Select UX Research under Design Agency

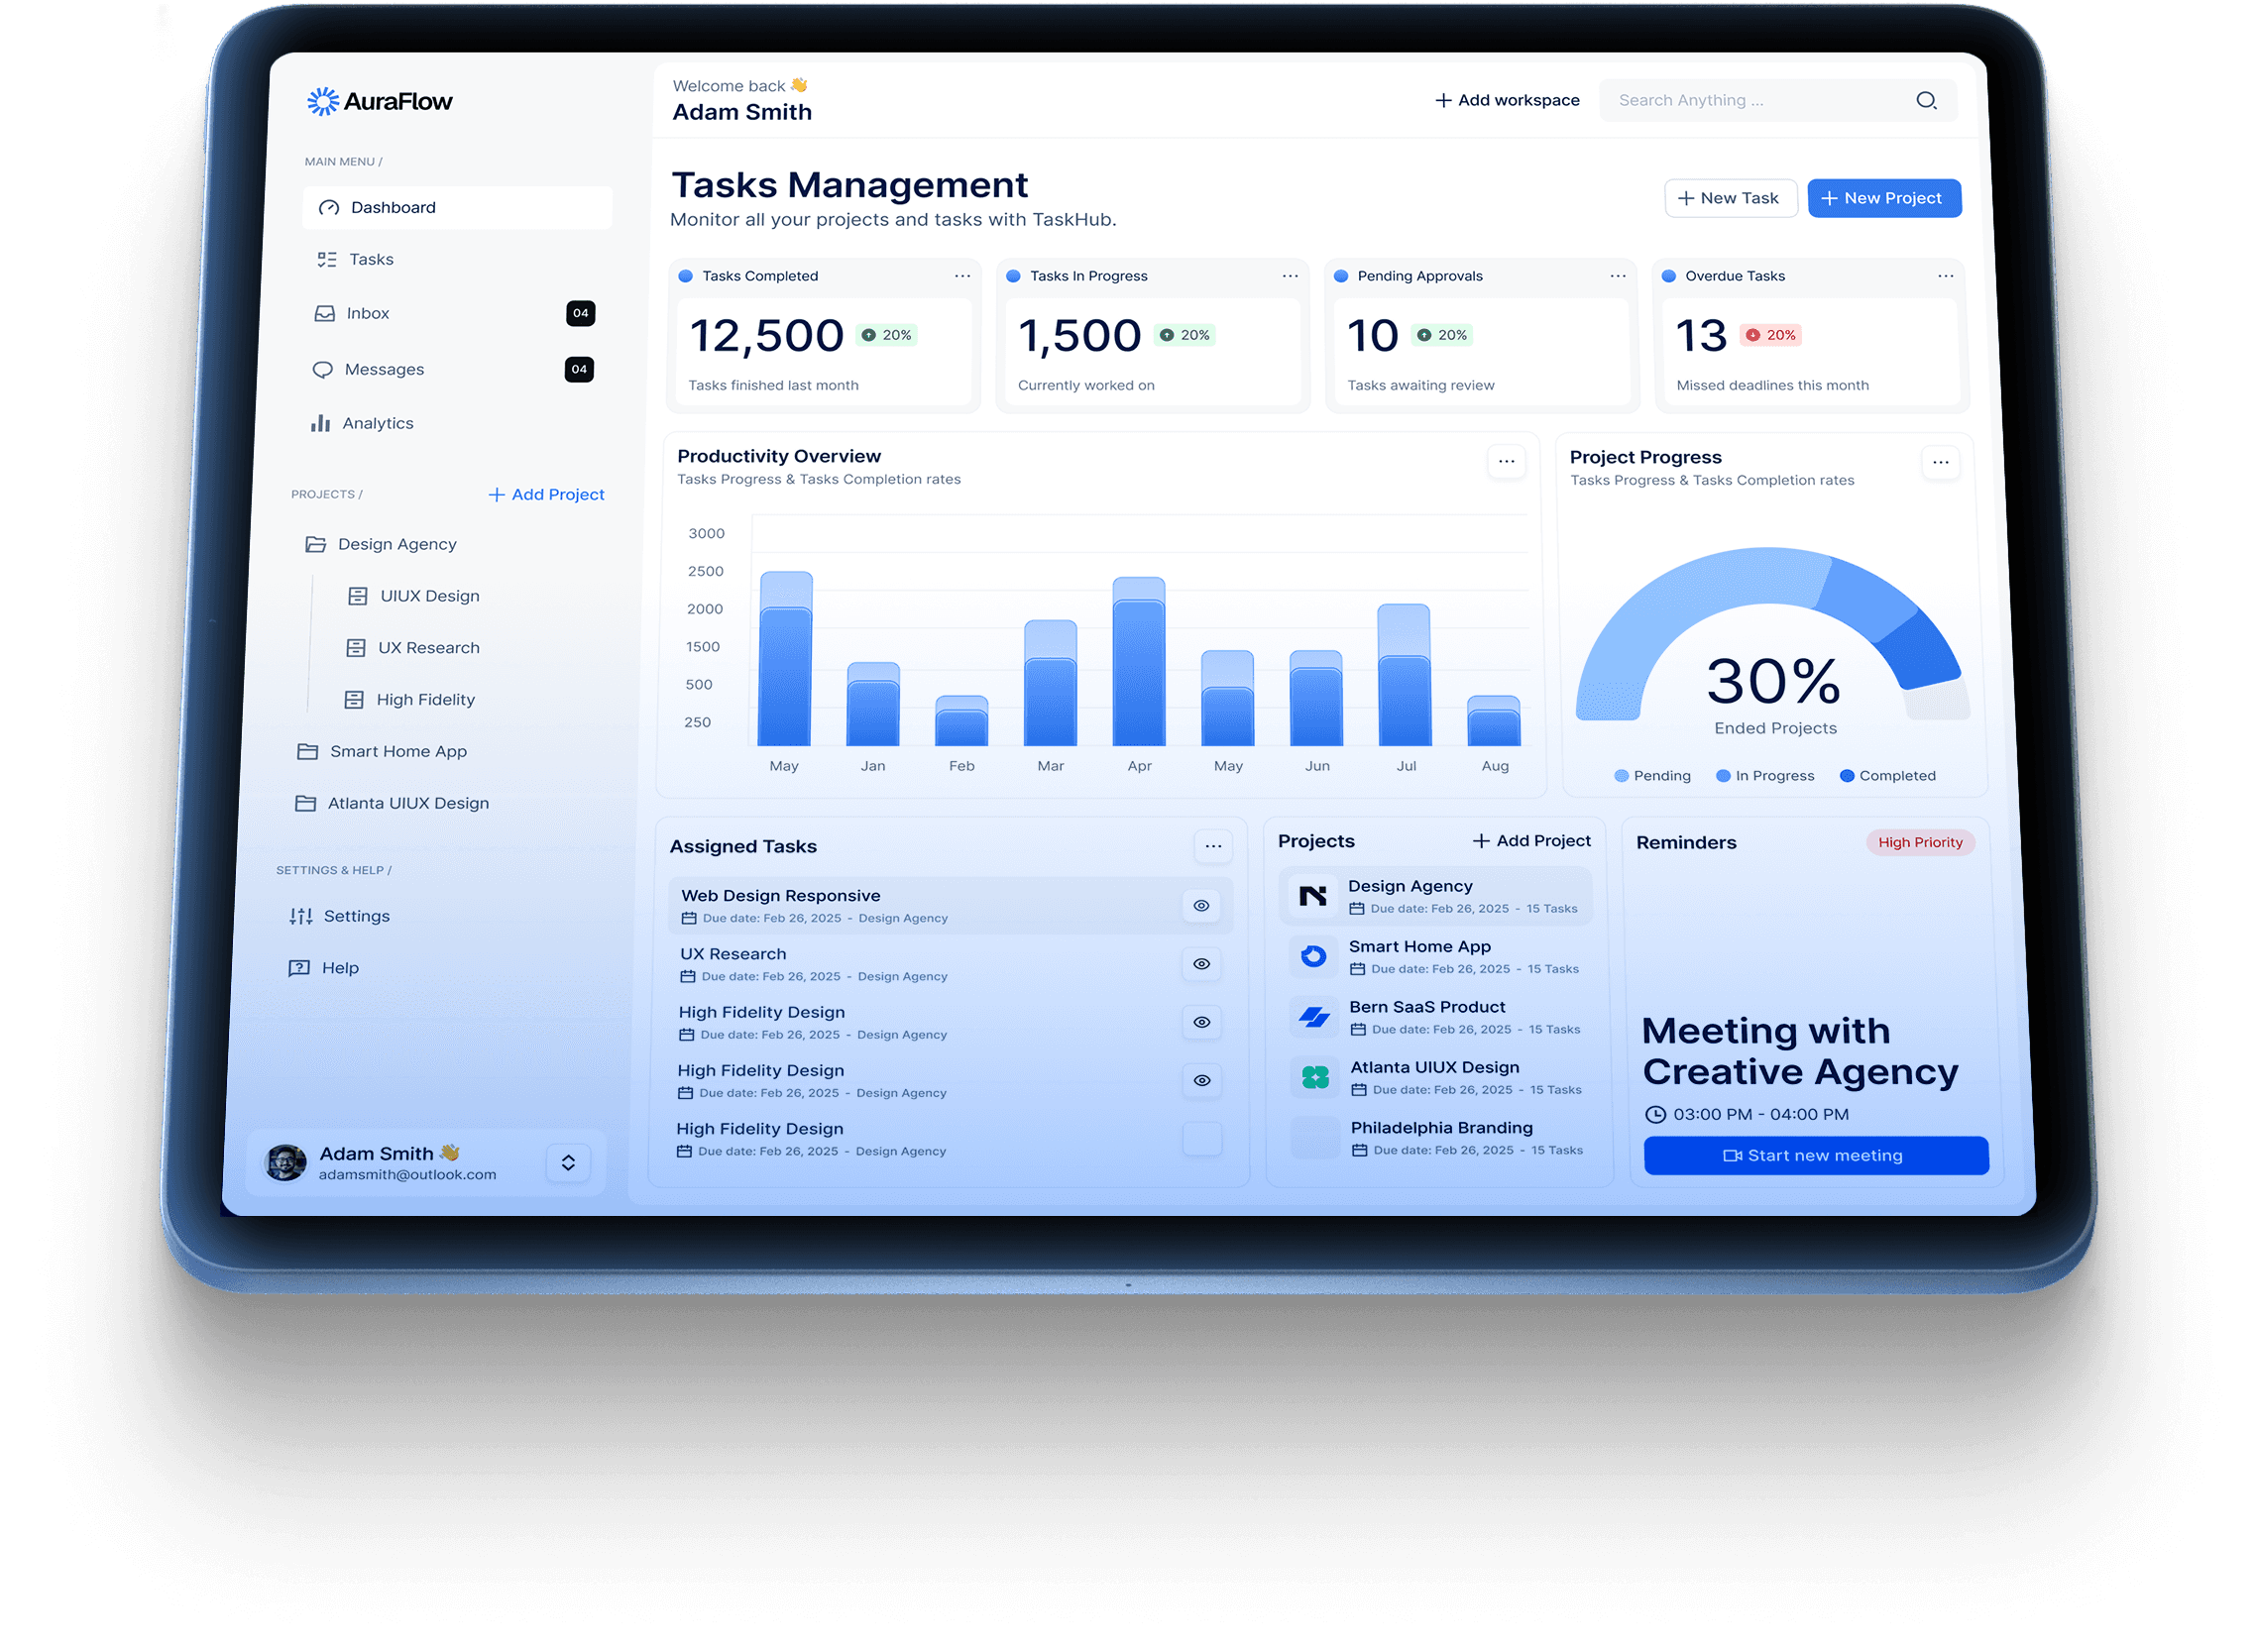pos(428,647)
